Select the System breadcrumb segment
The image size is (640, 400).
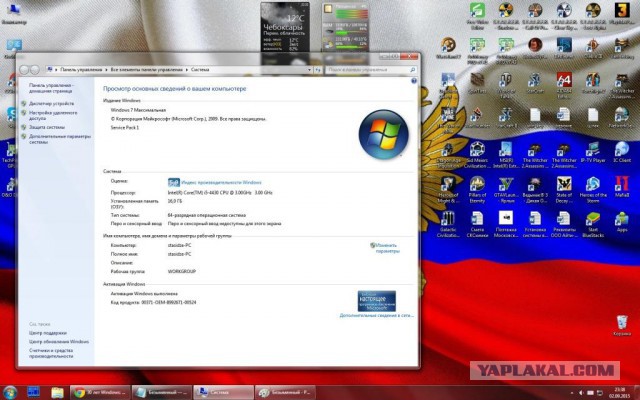[200, 70]
